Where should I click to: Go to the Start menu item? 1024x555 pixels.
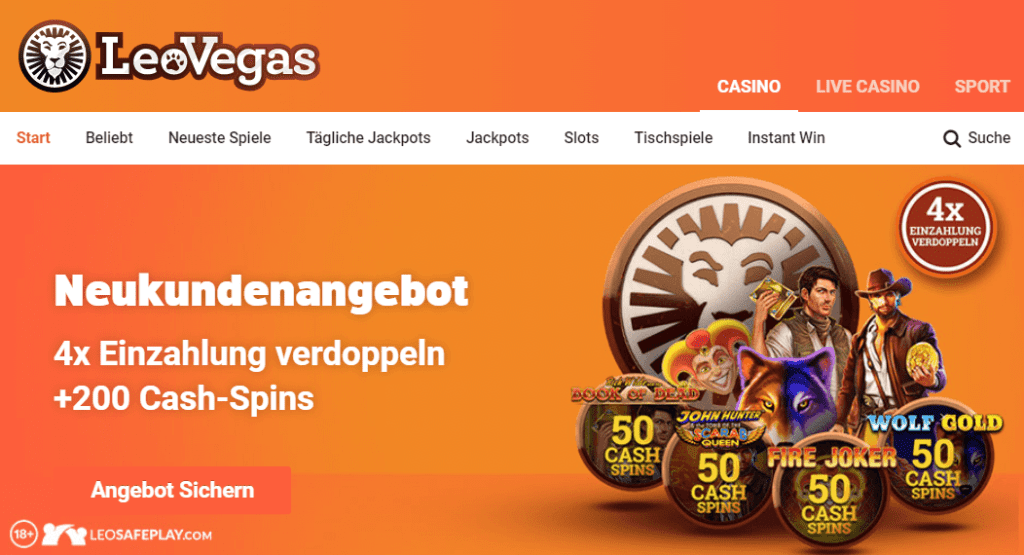[x=33, y=138]
